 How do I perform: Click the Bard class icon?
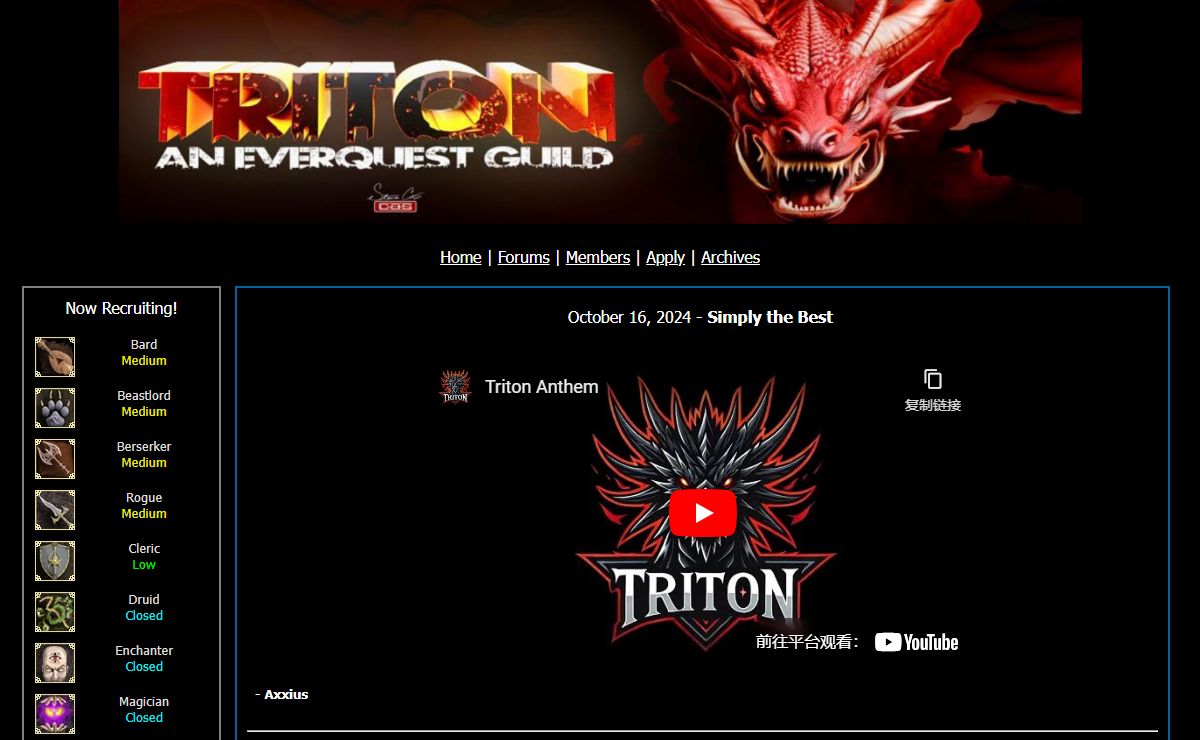tap(55, 357)
